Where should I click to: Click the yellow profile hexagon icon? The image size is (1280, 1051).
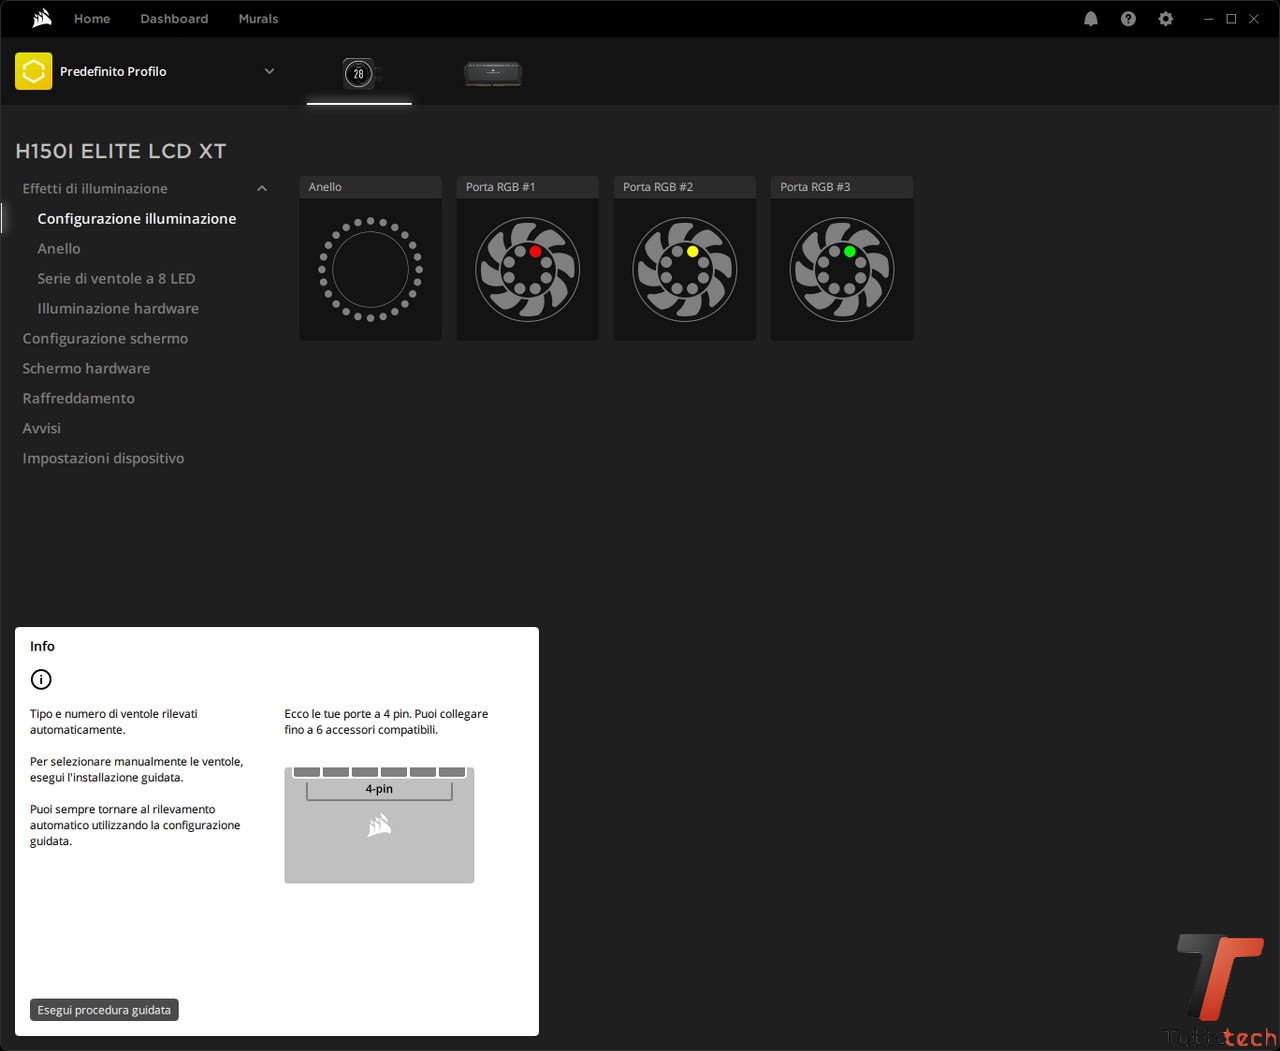tap(34, 71)
